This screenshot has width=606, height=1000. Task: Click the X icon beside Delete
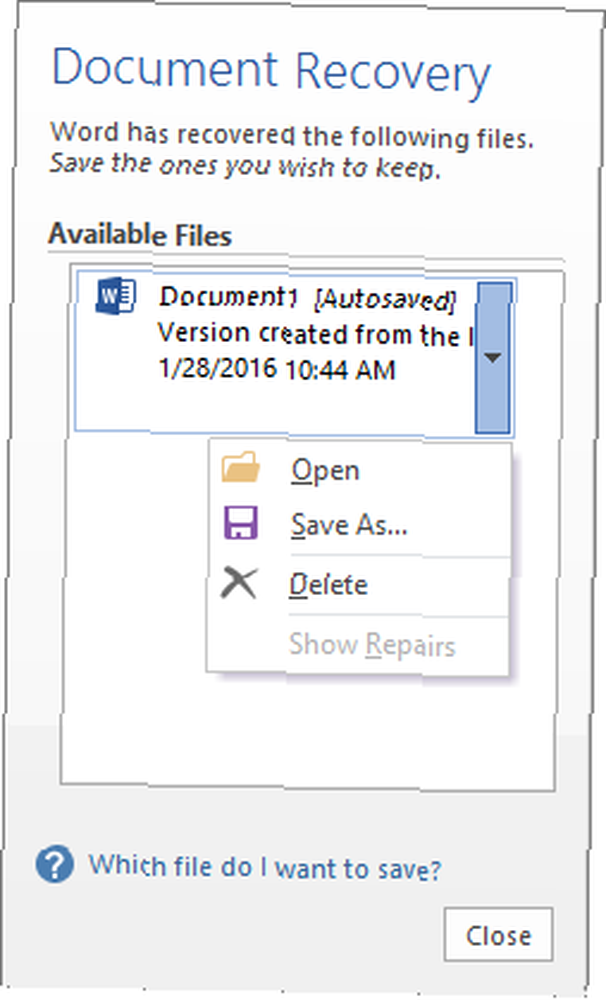(x=239, y=582)
